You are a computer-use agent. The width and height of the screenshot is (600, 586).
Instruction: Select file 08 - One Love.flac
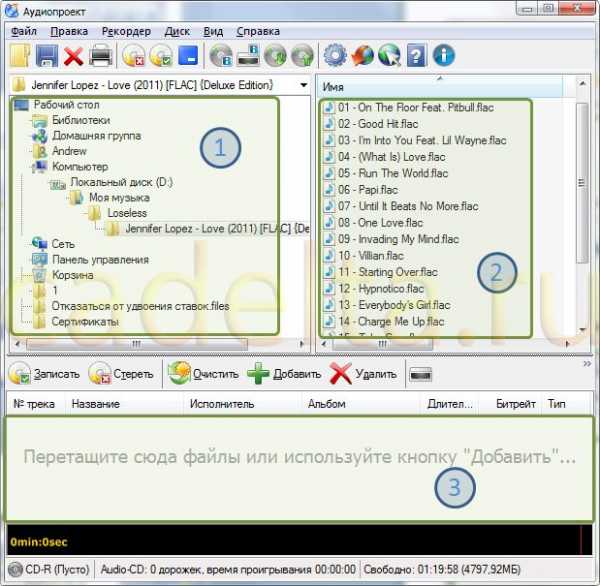pos(380,223)
